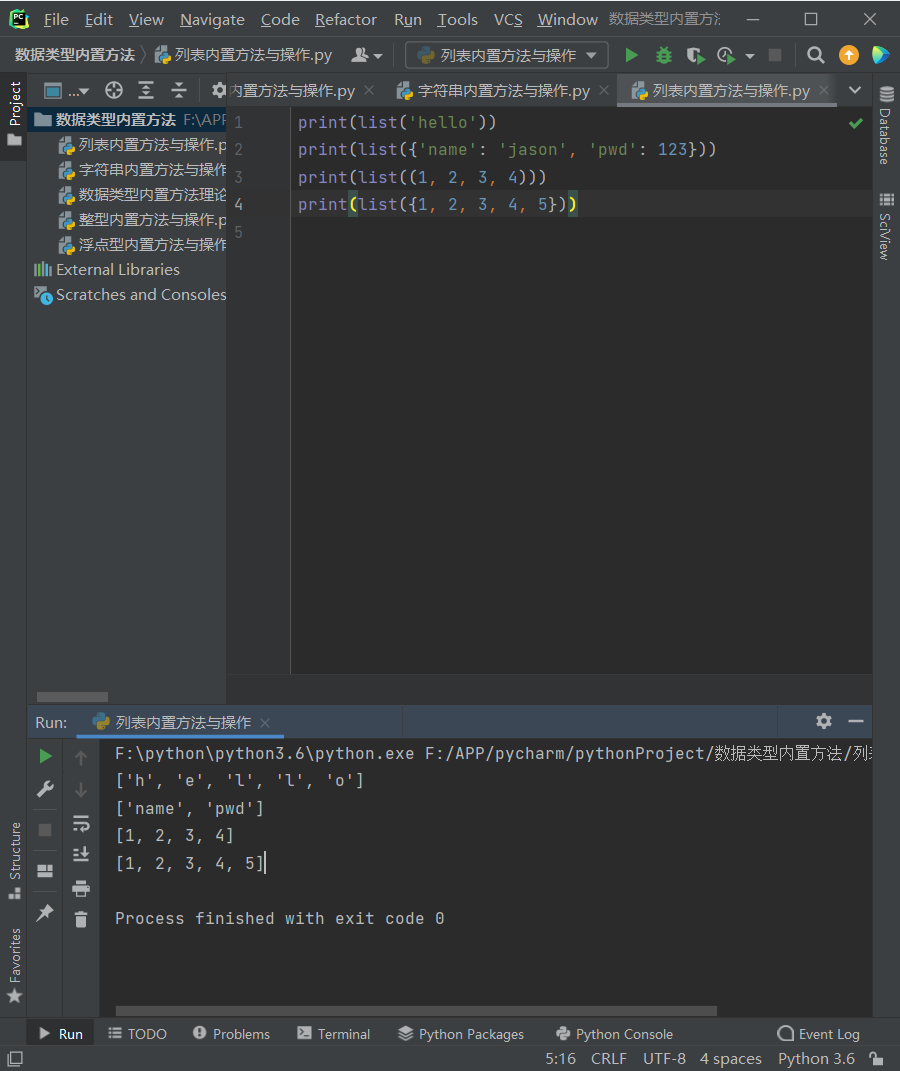Viewport: 900px width, 1071px height.
Task: Open 浮点型内置方法与操作 file in tree
Action: pyautogui.click(x=142, y=245)
